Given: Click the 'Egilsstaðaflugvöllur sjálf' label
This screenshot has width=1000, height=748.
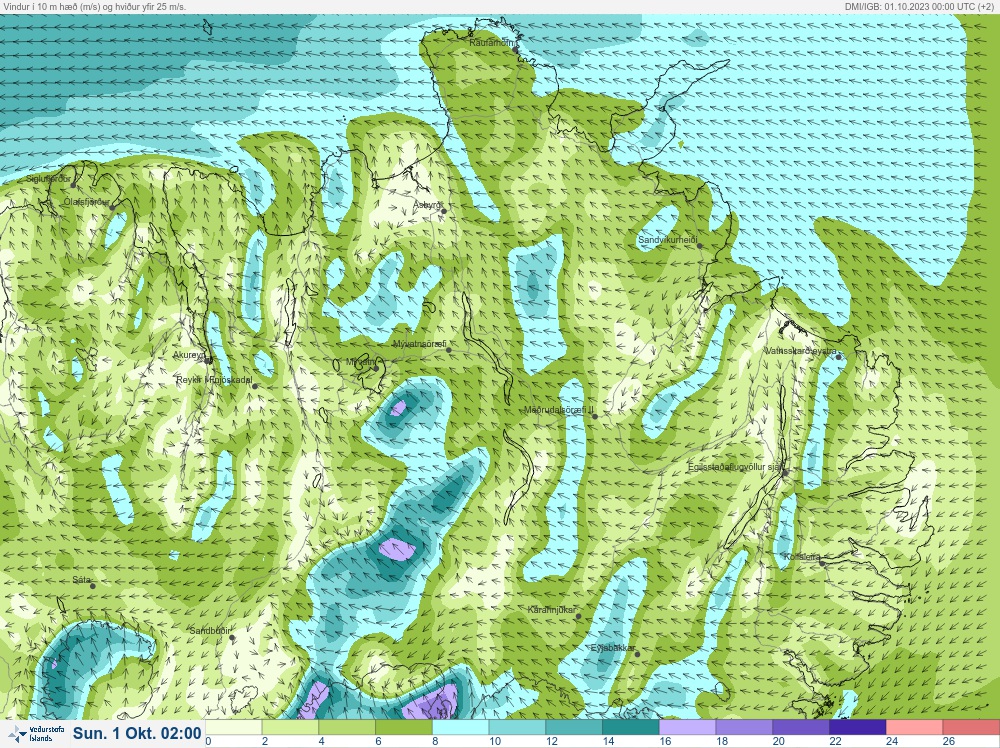Looking at the screenshot, I should (x=735, y=467).
